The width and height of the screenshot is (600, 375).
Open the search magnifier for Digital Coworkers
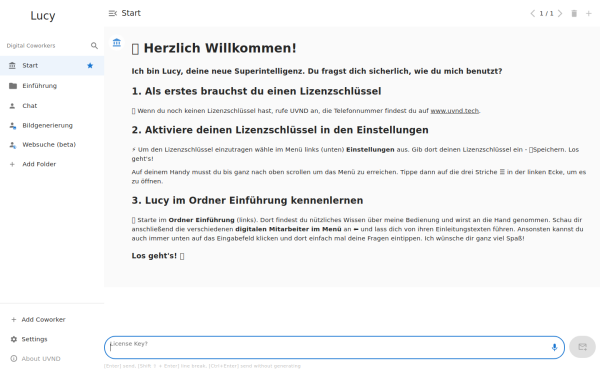click(x=94, y=46)
